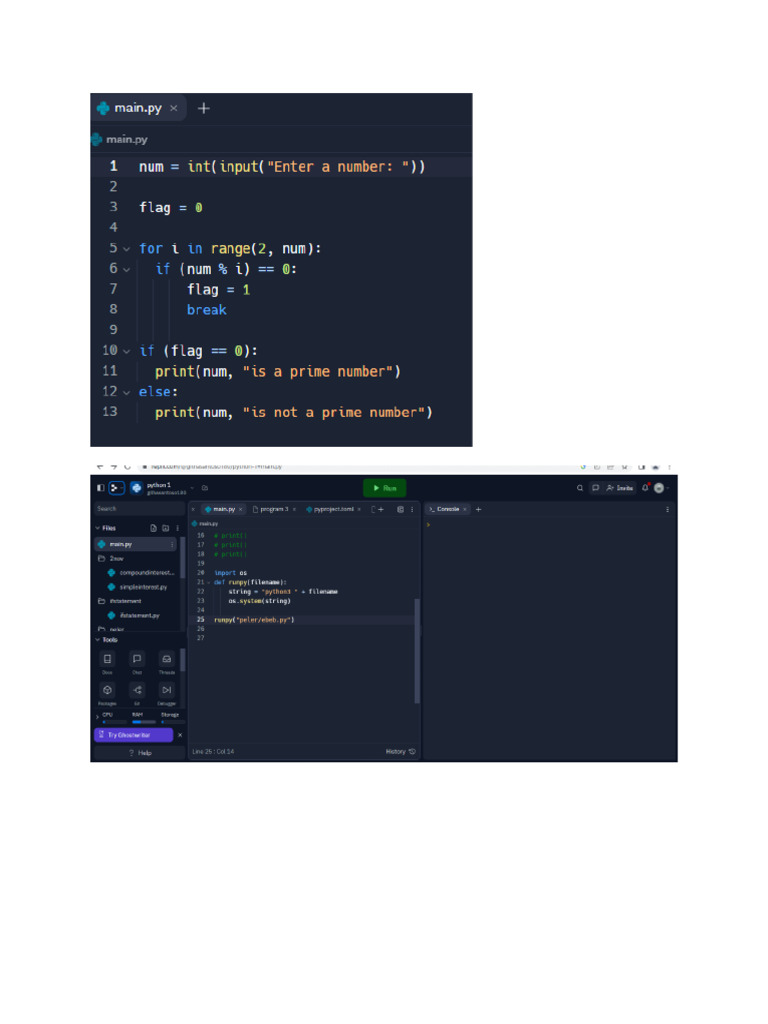
Task: Close the pyproject.toml tab
Action: [x=359, y=509]
